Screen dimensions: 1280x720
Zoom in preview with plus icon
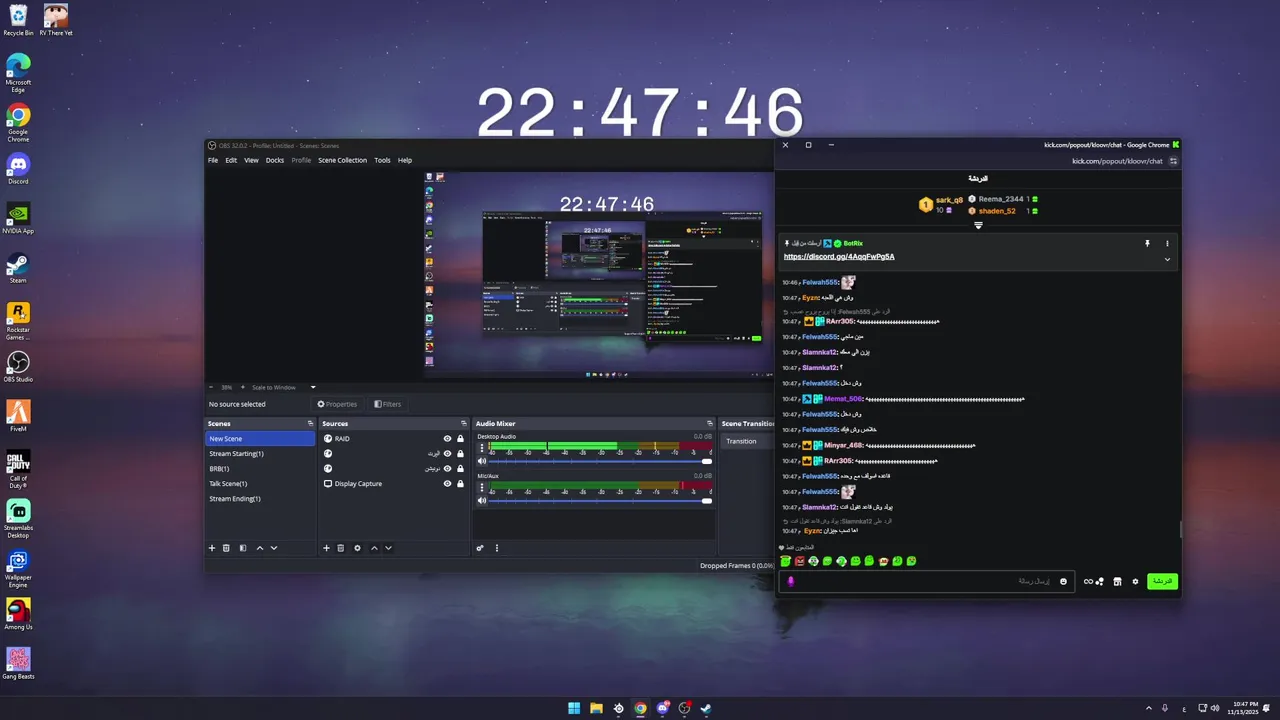click(242, 387)
